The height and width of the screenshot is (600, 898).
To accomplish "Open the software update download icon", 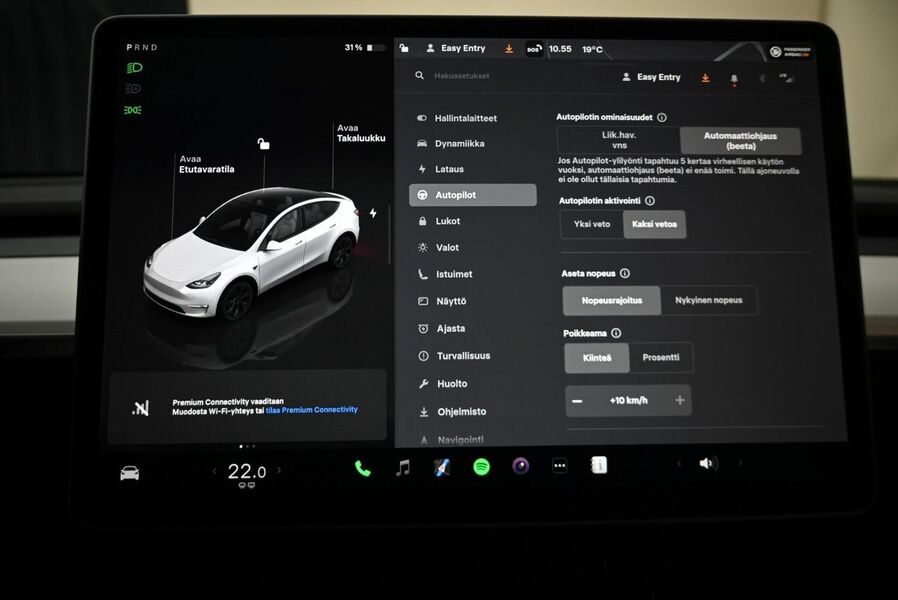I will pos(705,77).
